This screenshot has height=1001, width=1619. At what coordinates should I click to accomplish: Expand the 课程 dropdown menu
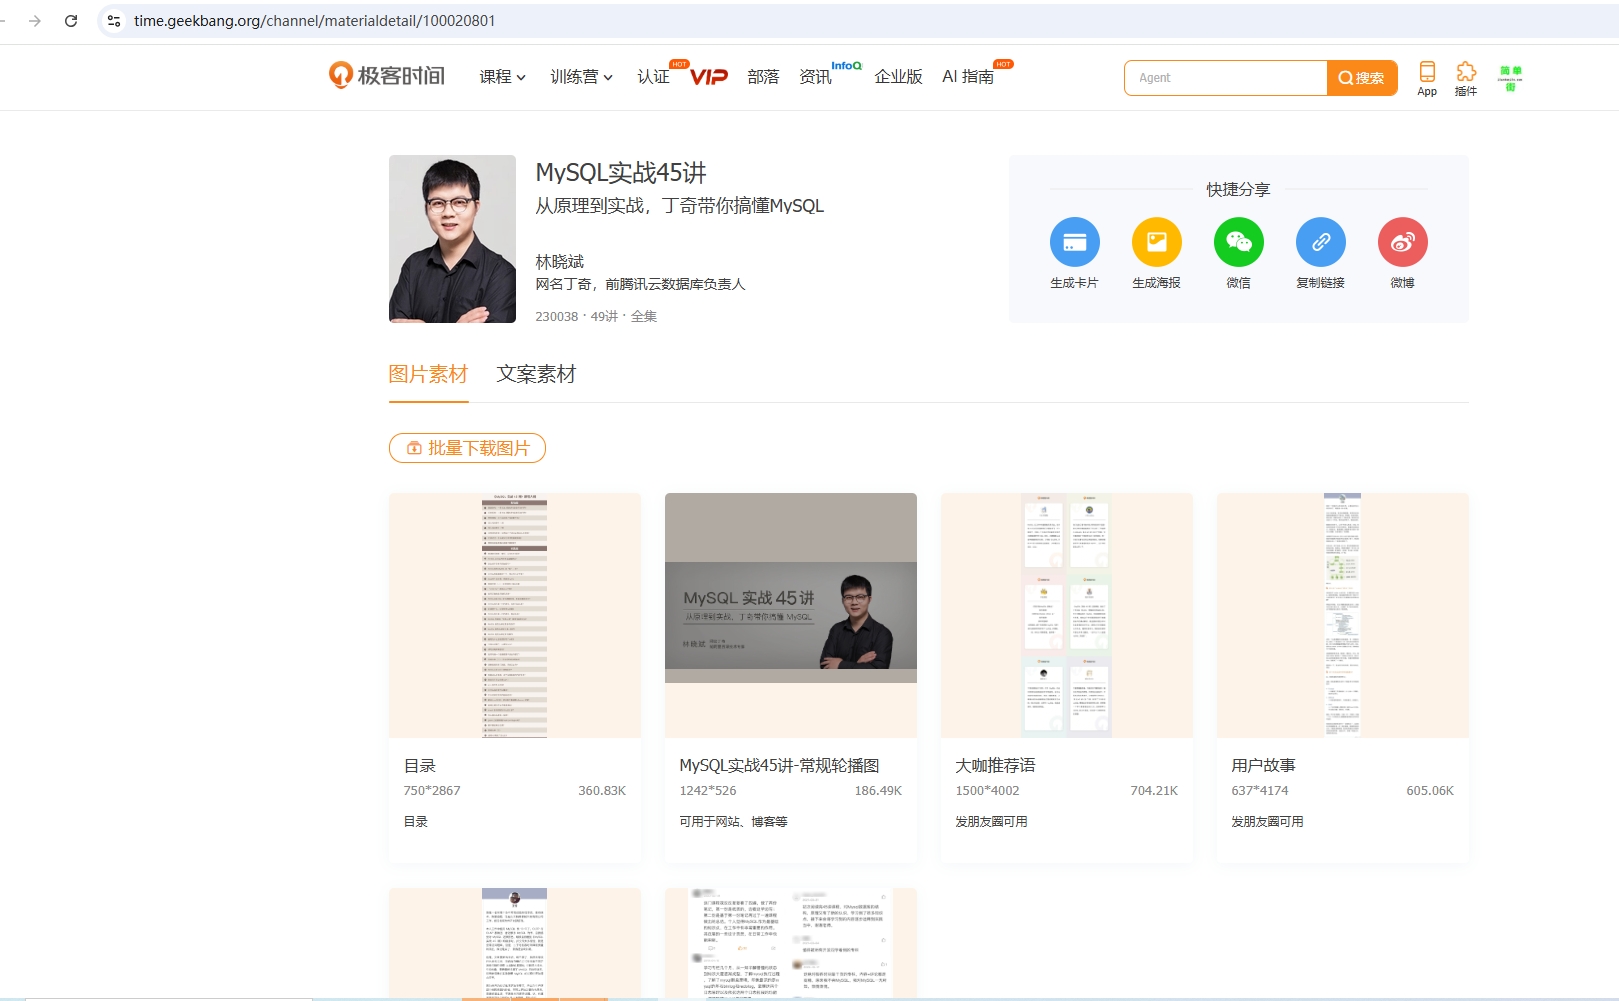click(503, 77)
